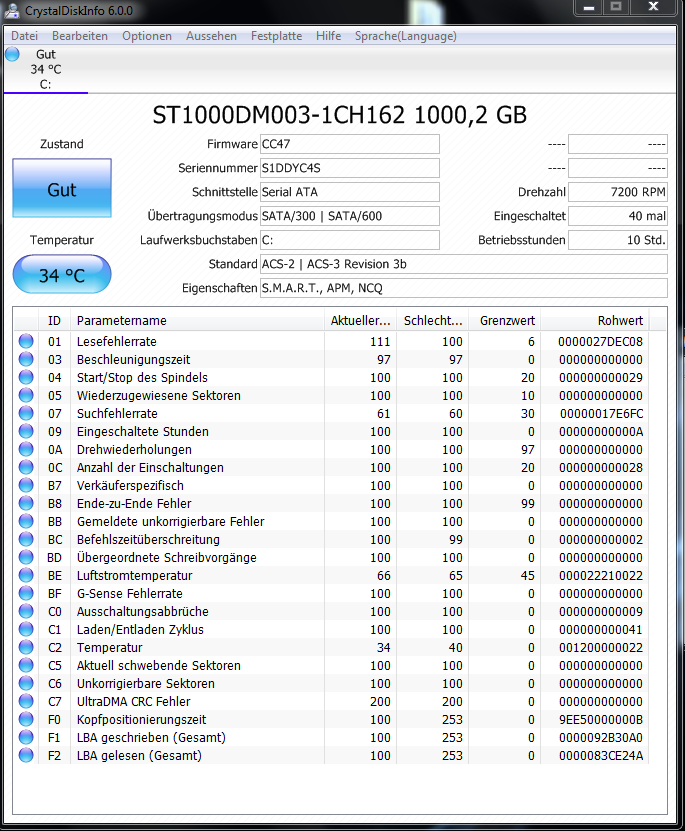Click the blue status orb on the drive tab
Image resolution: width=685 pixels, height=831 pixels.
(x=13, y=54)
